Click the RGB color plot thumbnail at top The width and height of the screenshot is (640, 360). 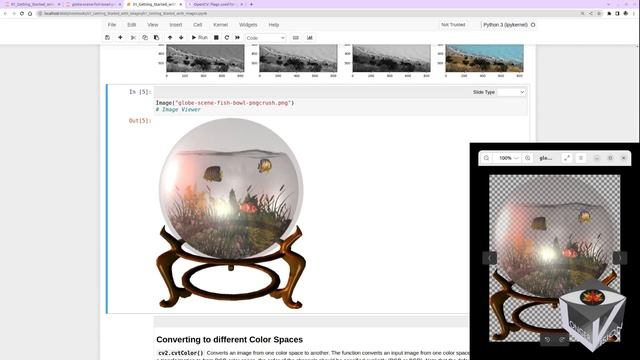[484, 58]
